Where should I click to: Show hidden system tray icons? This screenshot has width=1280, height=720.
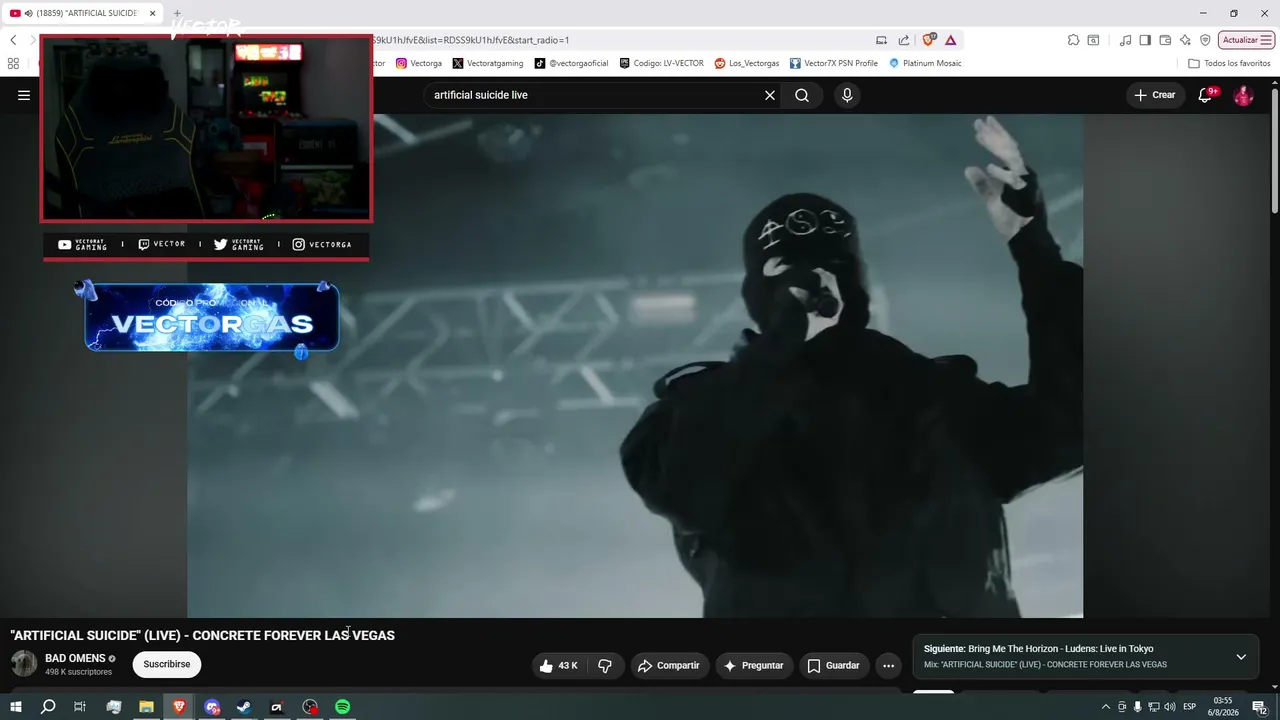tap(1105, 707)
